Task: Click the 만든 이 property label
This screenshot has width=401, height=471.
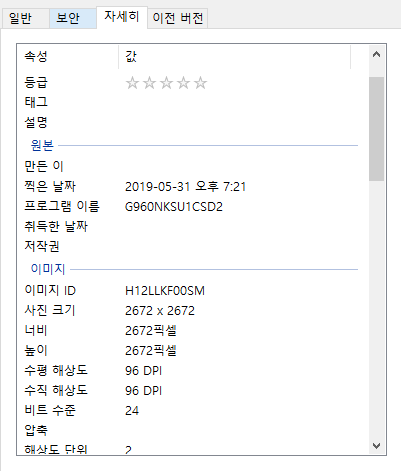Action: [44, 166]
